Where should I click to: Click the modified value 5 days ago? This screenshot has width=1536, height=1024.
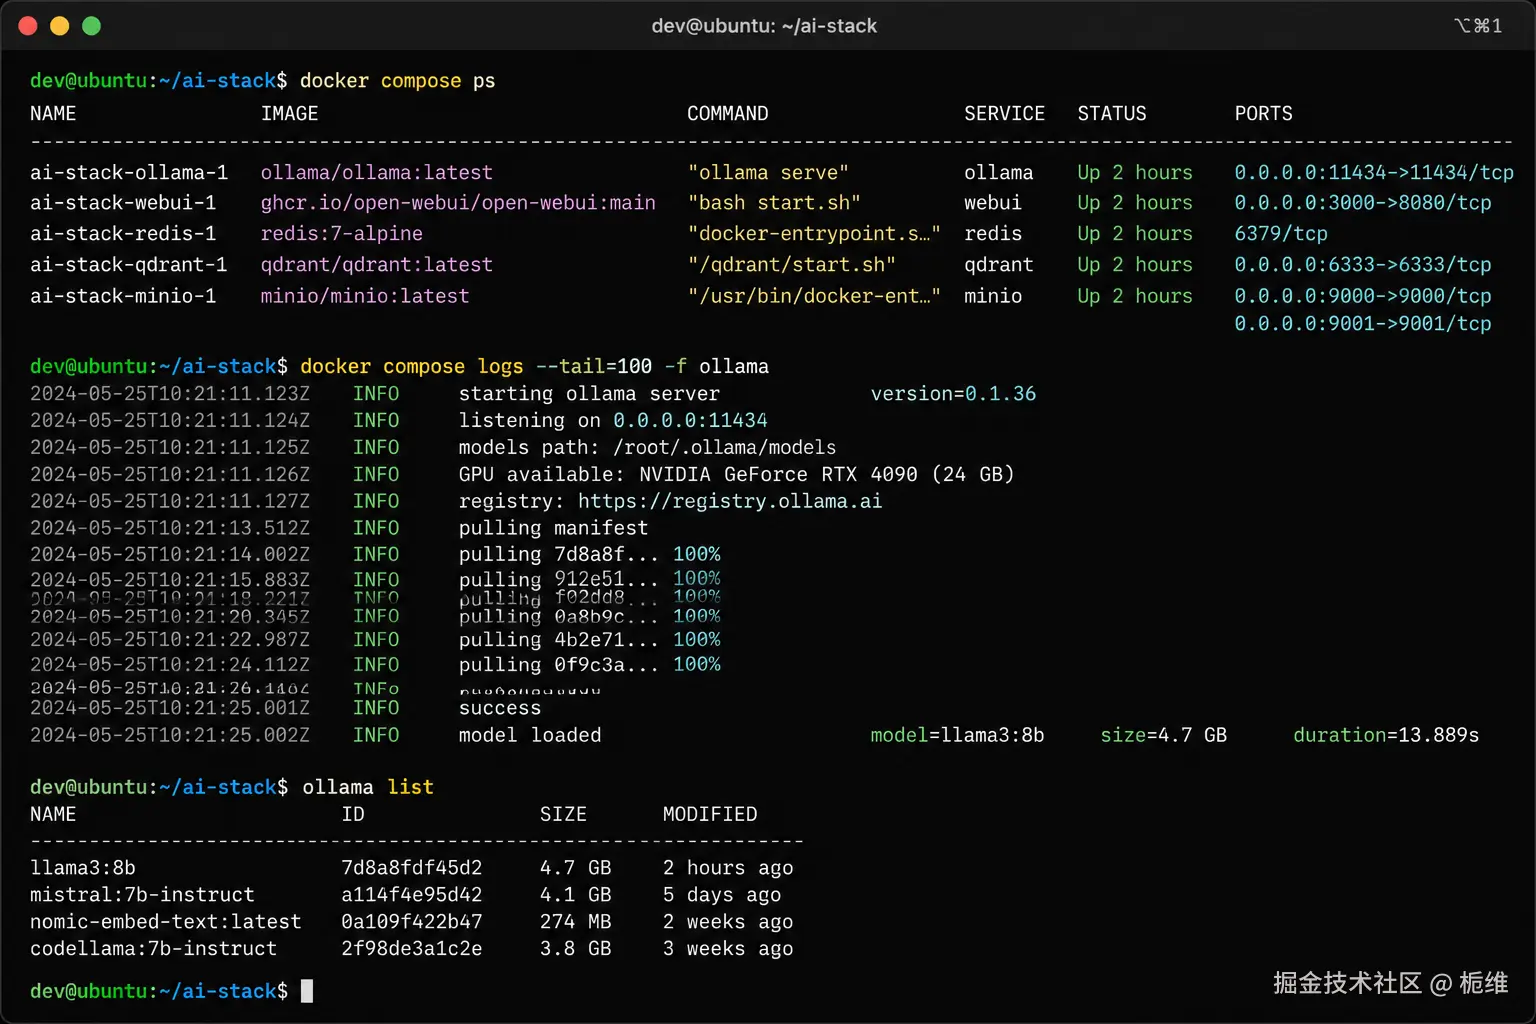pos(722,895)
